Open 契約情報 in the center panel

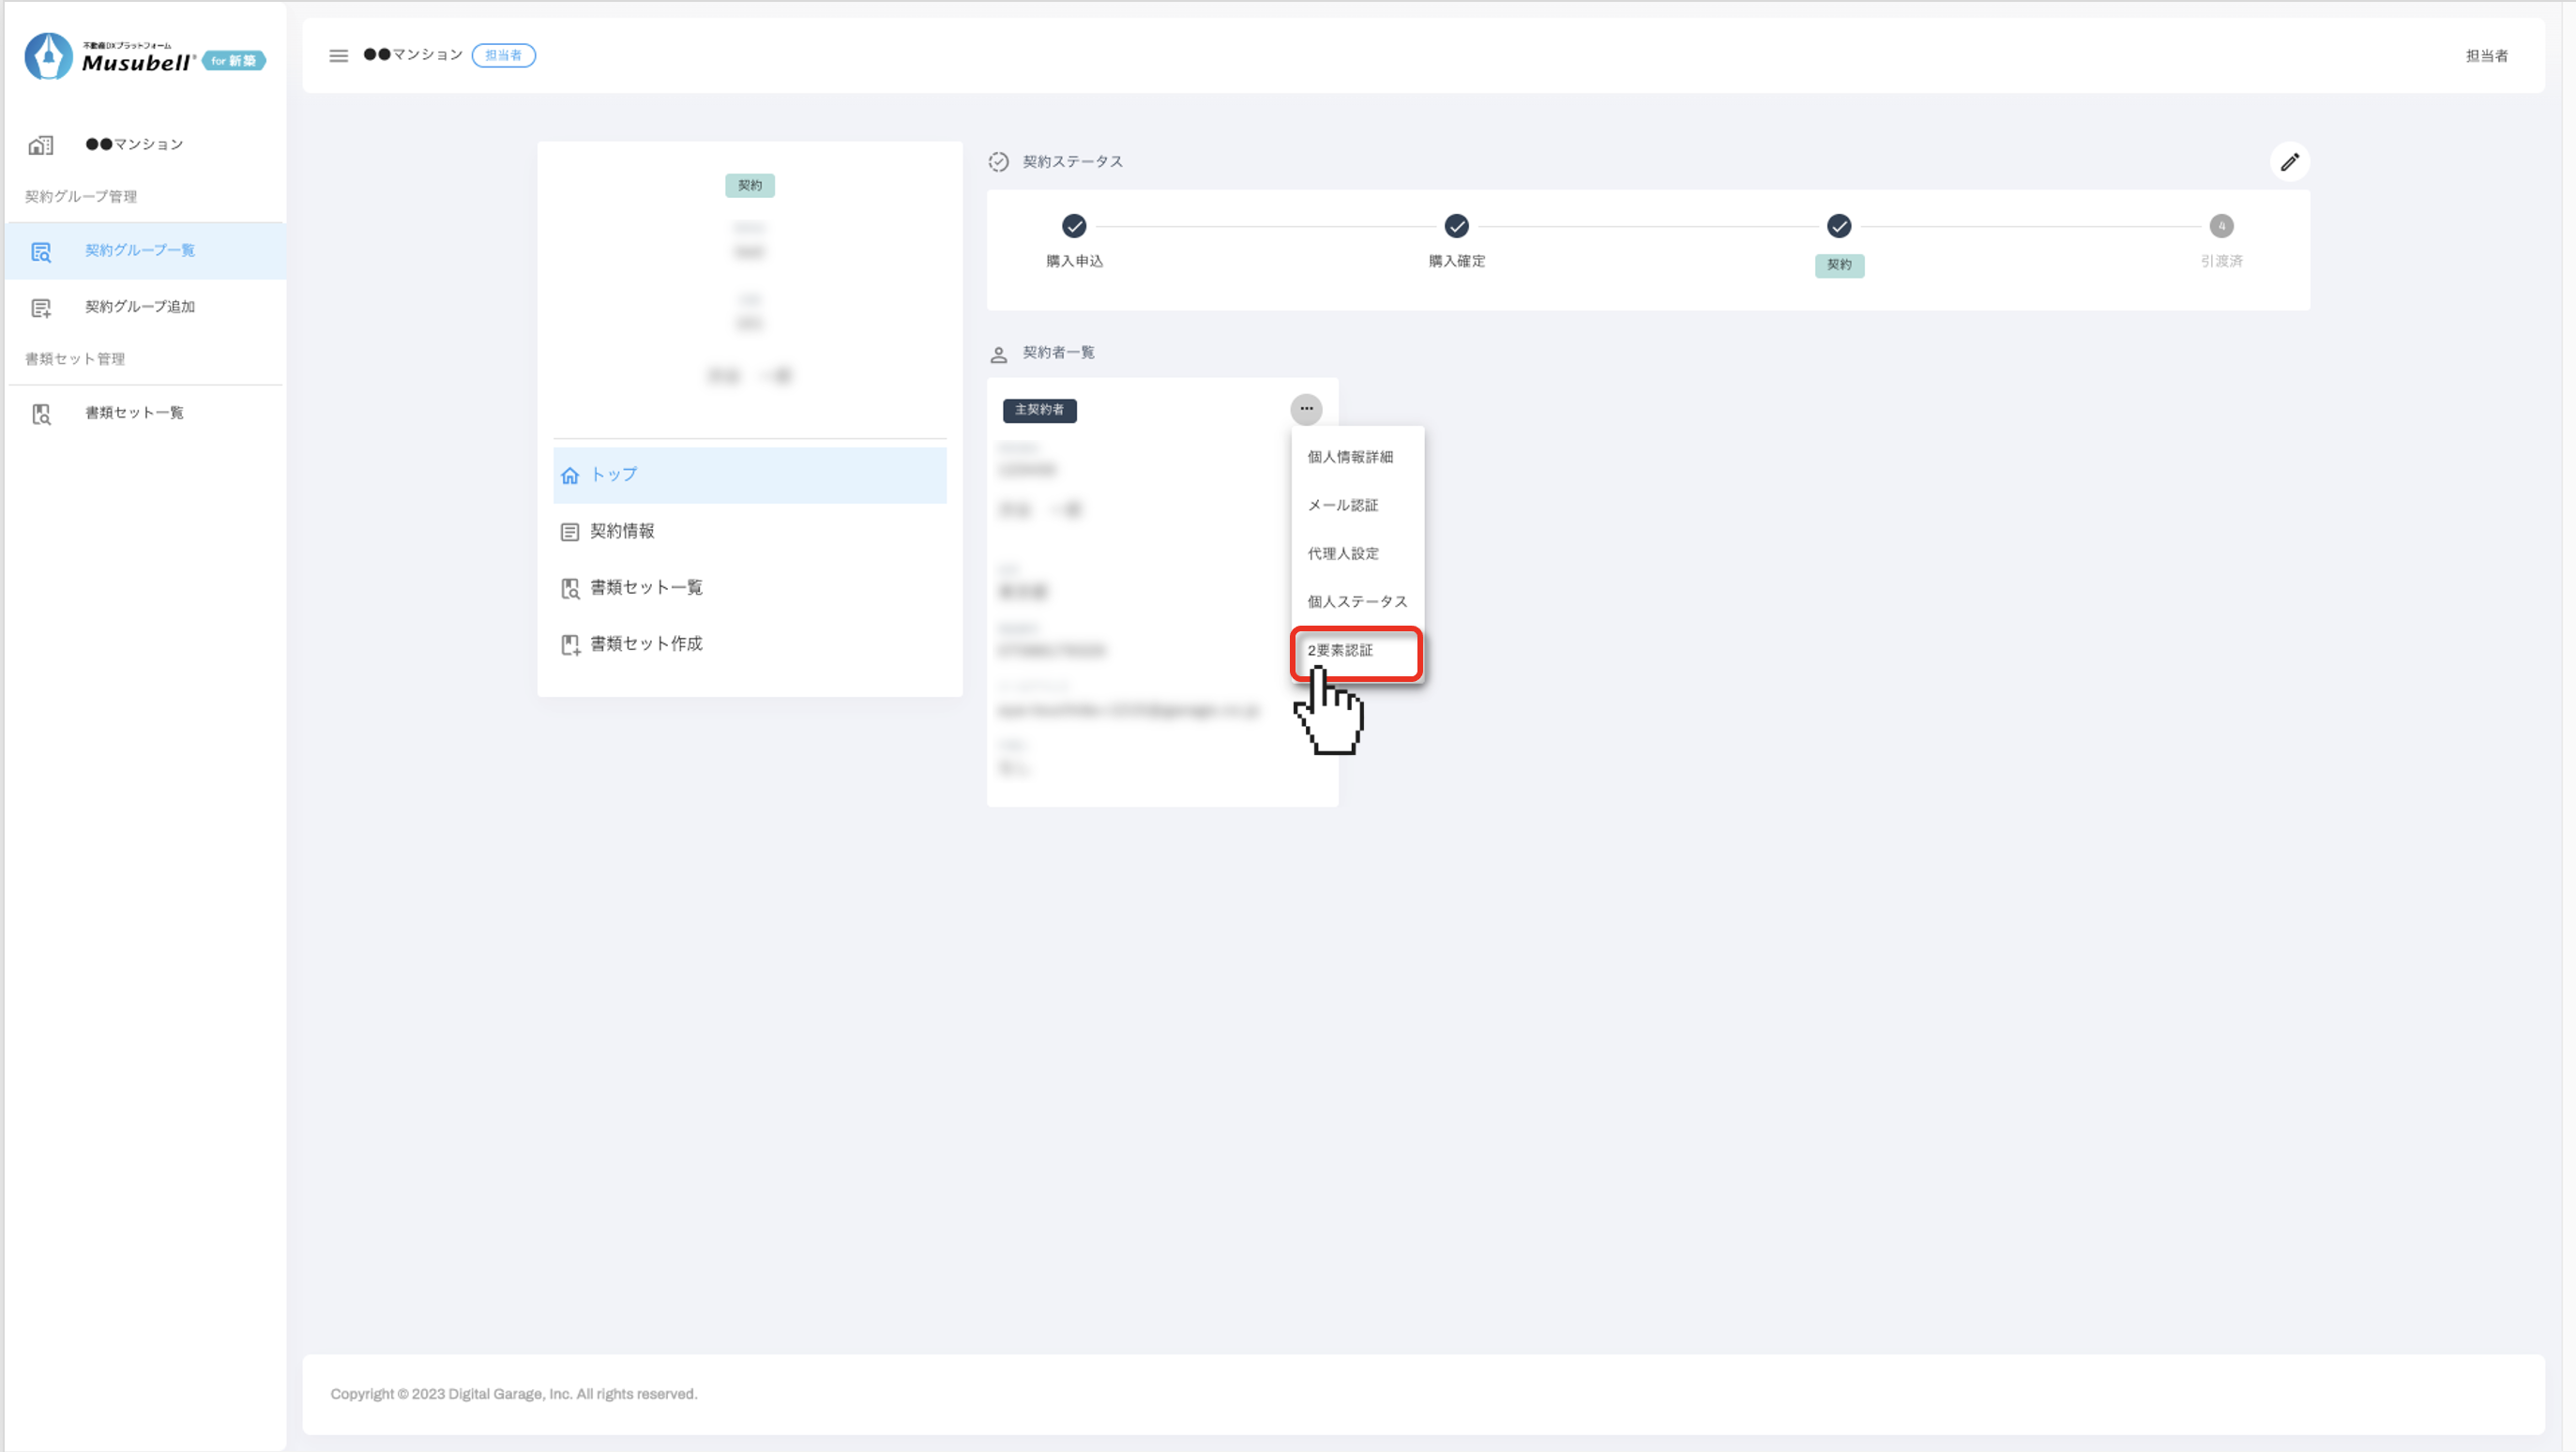(622, 531)
